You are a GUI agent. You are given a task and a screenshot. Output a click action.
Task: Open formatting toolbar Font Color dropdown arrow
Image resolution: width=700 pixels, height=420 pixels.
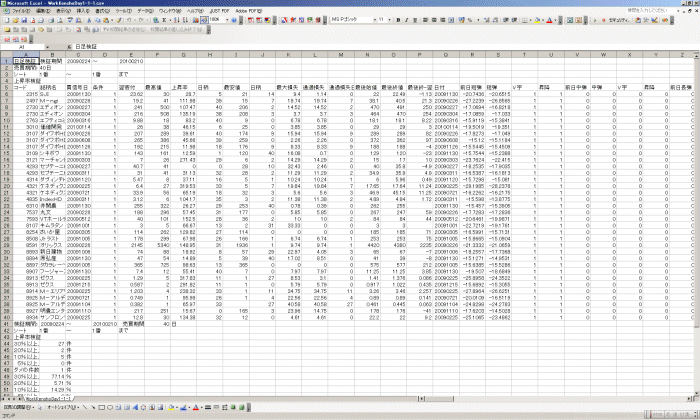[x=555, y=20]
